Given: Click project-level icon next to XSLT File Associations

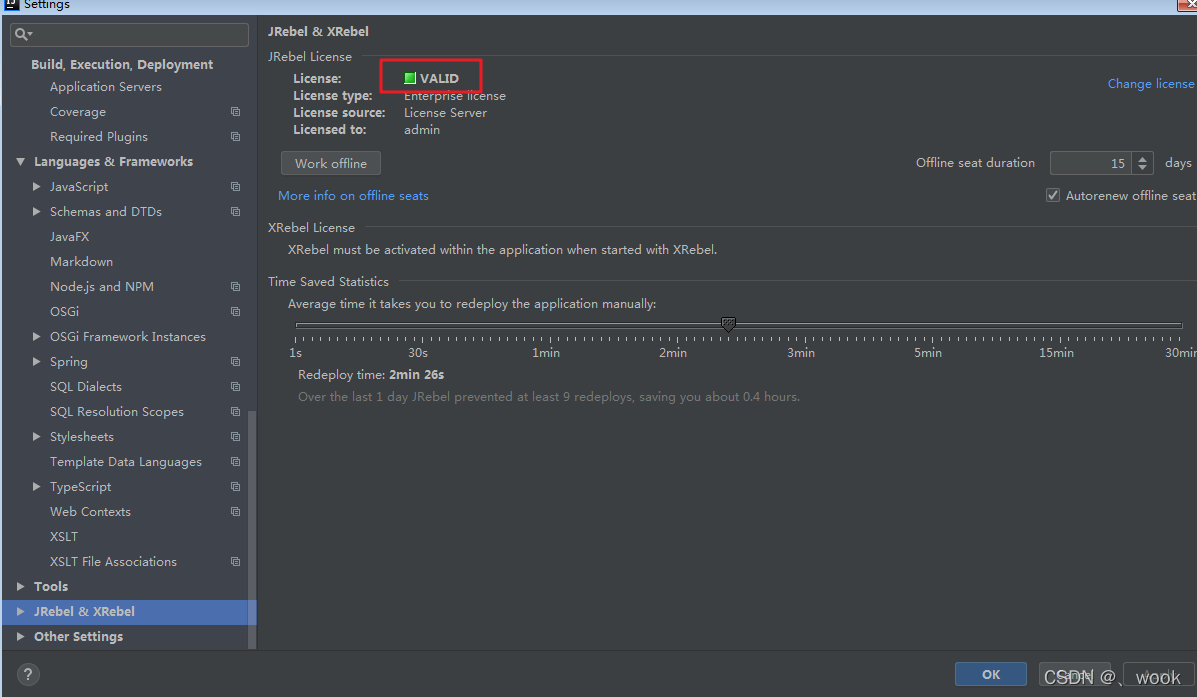Looking at the screenshot, I should click(235, 561).
